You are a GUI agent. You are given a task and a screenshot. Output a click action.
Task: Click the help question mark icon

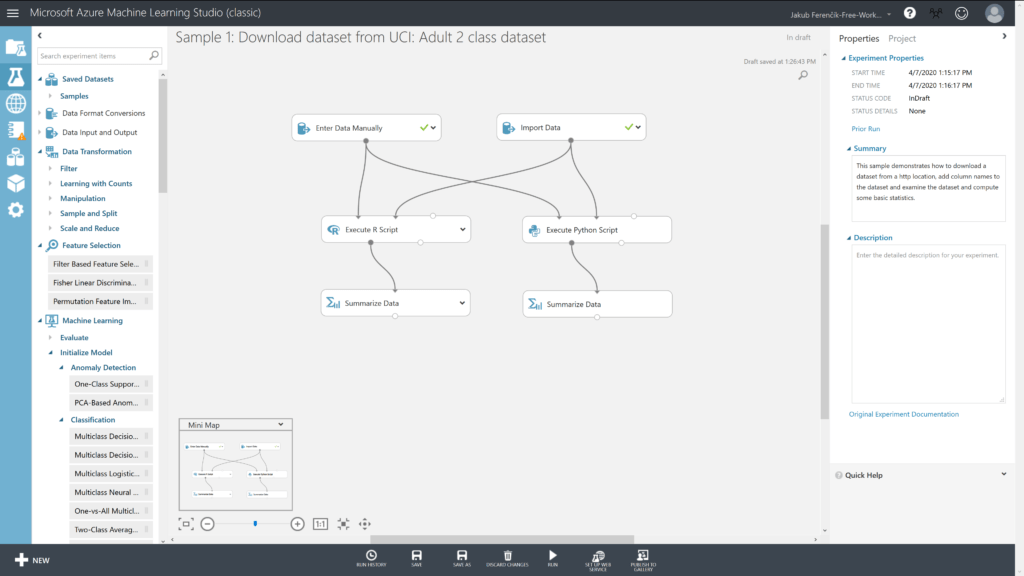tap(910, 12)
